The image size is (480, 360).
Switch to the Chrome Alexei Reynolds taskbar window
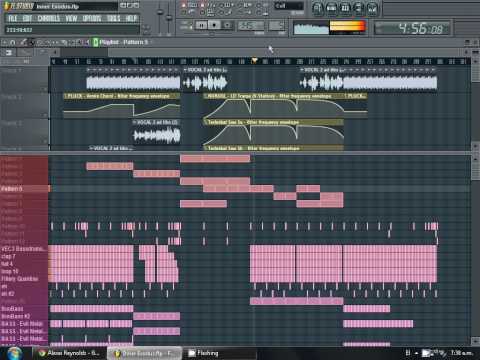coord(69,353)
